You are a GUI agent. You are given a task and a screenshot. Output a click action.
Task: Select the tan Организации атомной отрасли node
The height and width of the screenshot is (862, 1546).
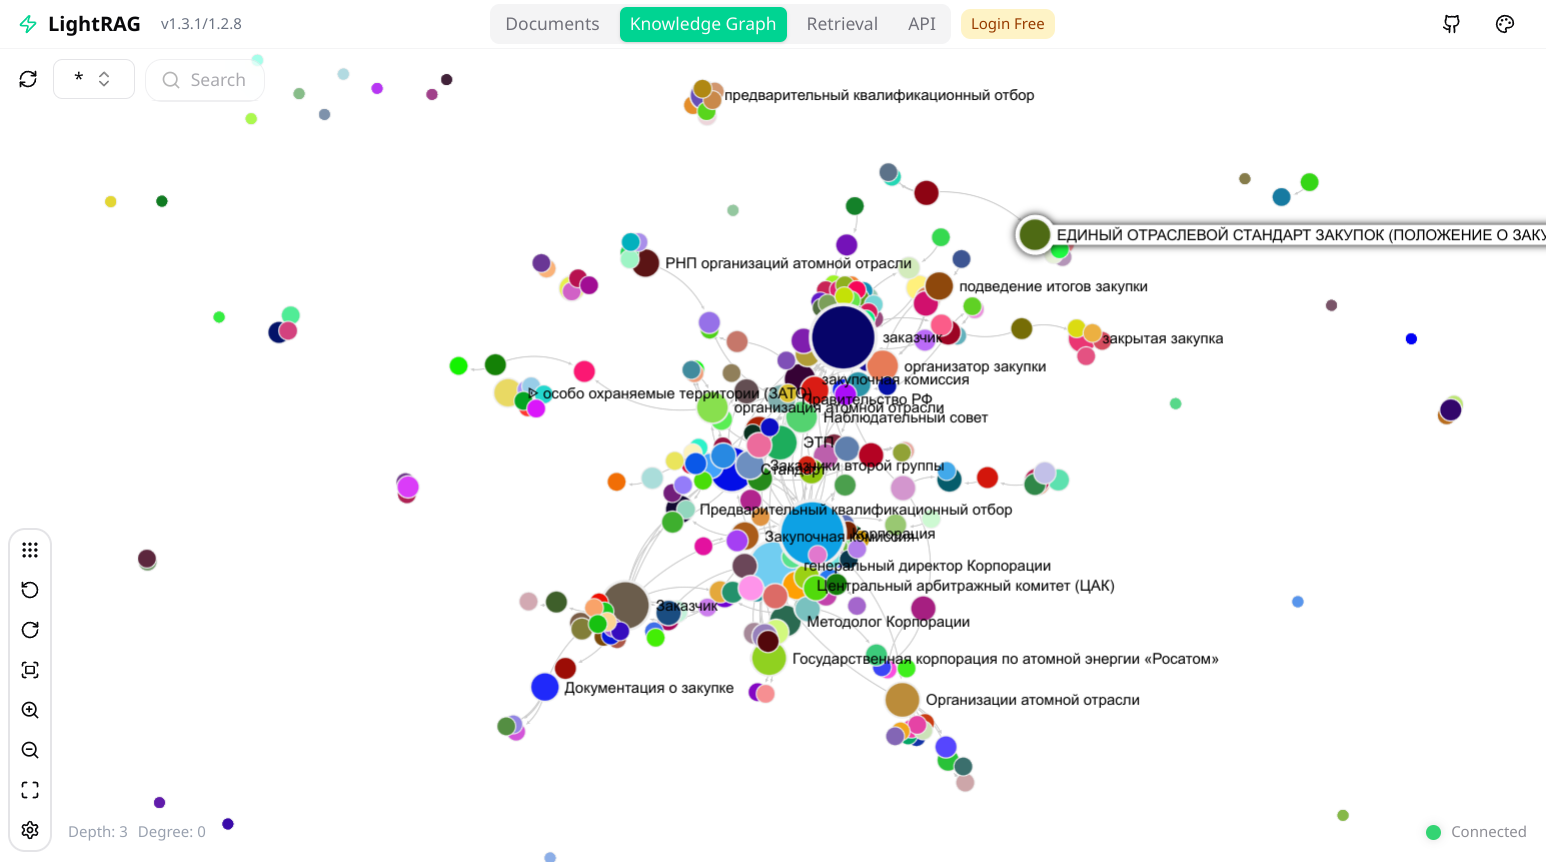pos(902,699)
